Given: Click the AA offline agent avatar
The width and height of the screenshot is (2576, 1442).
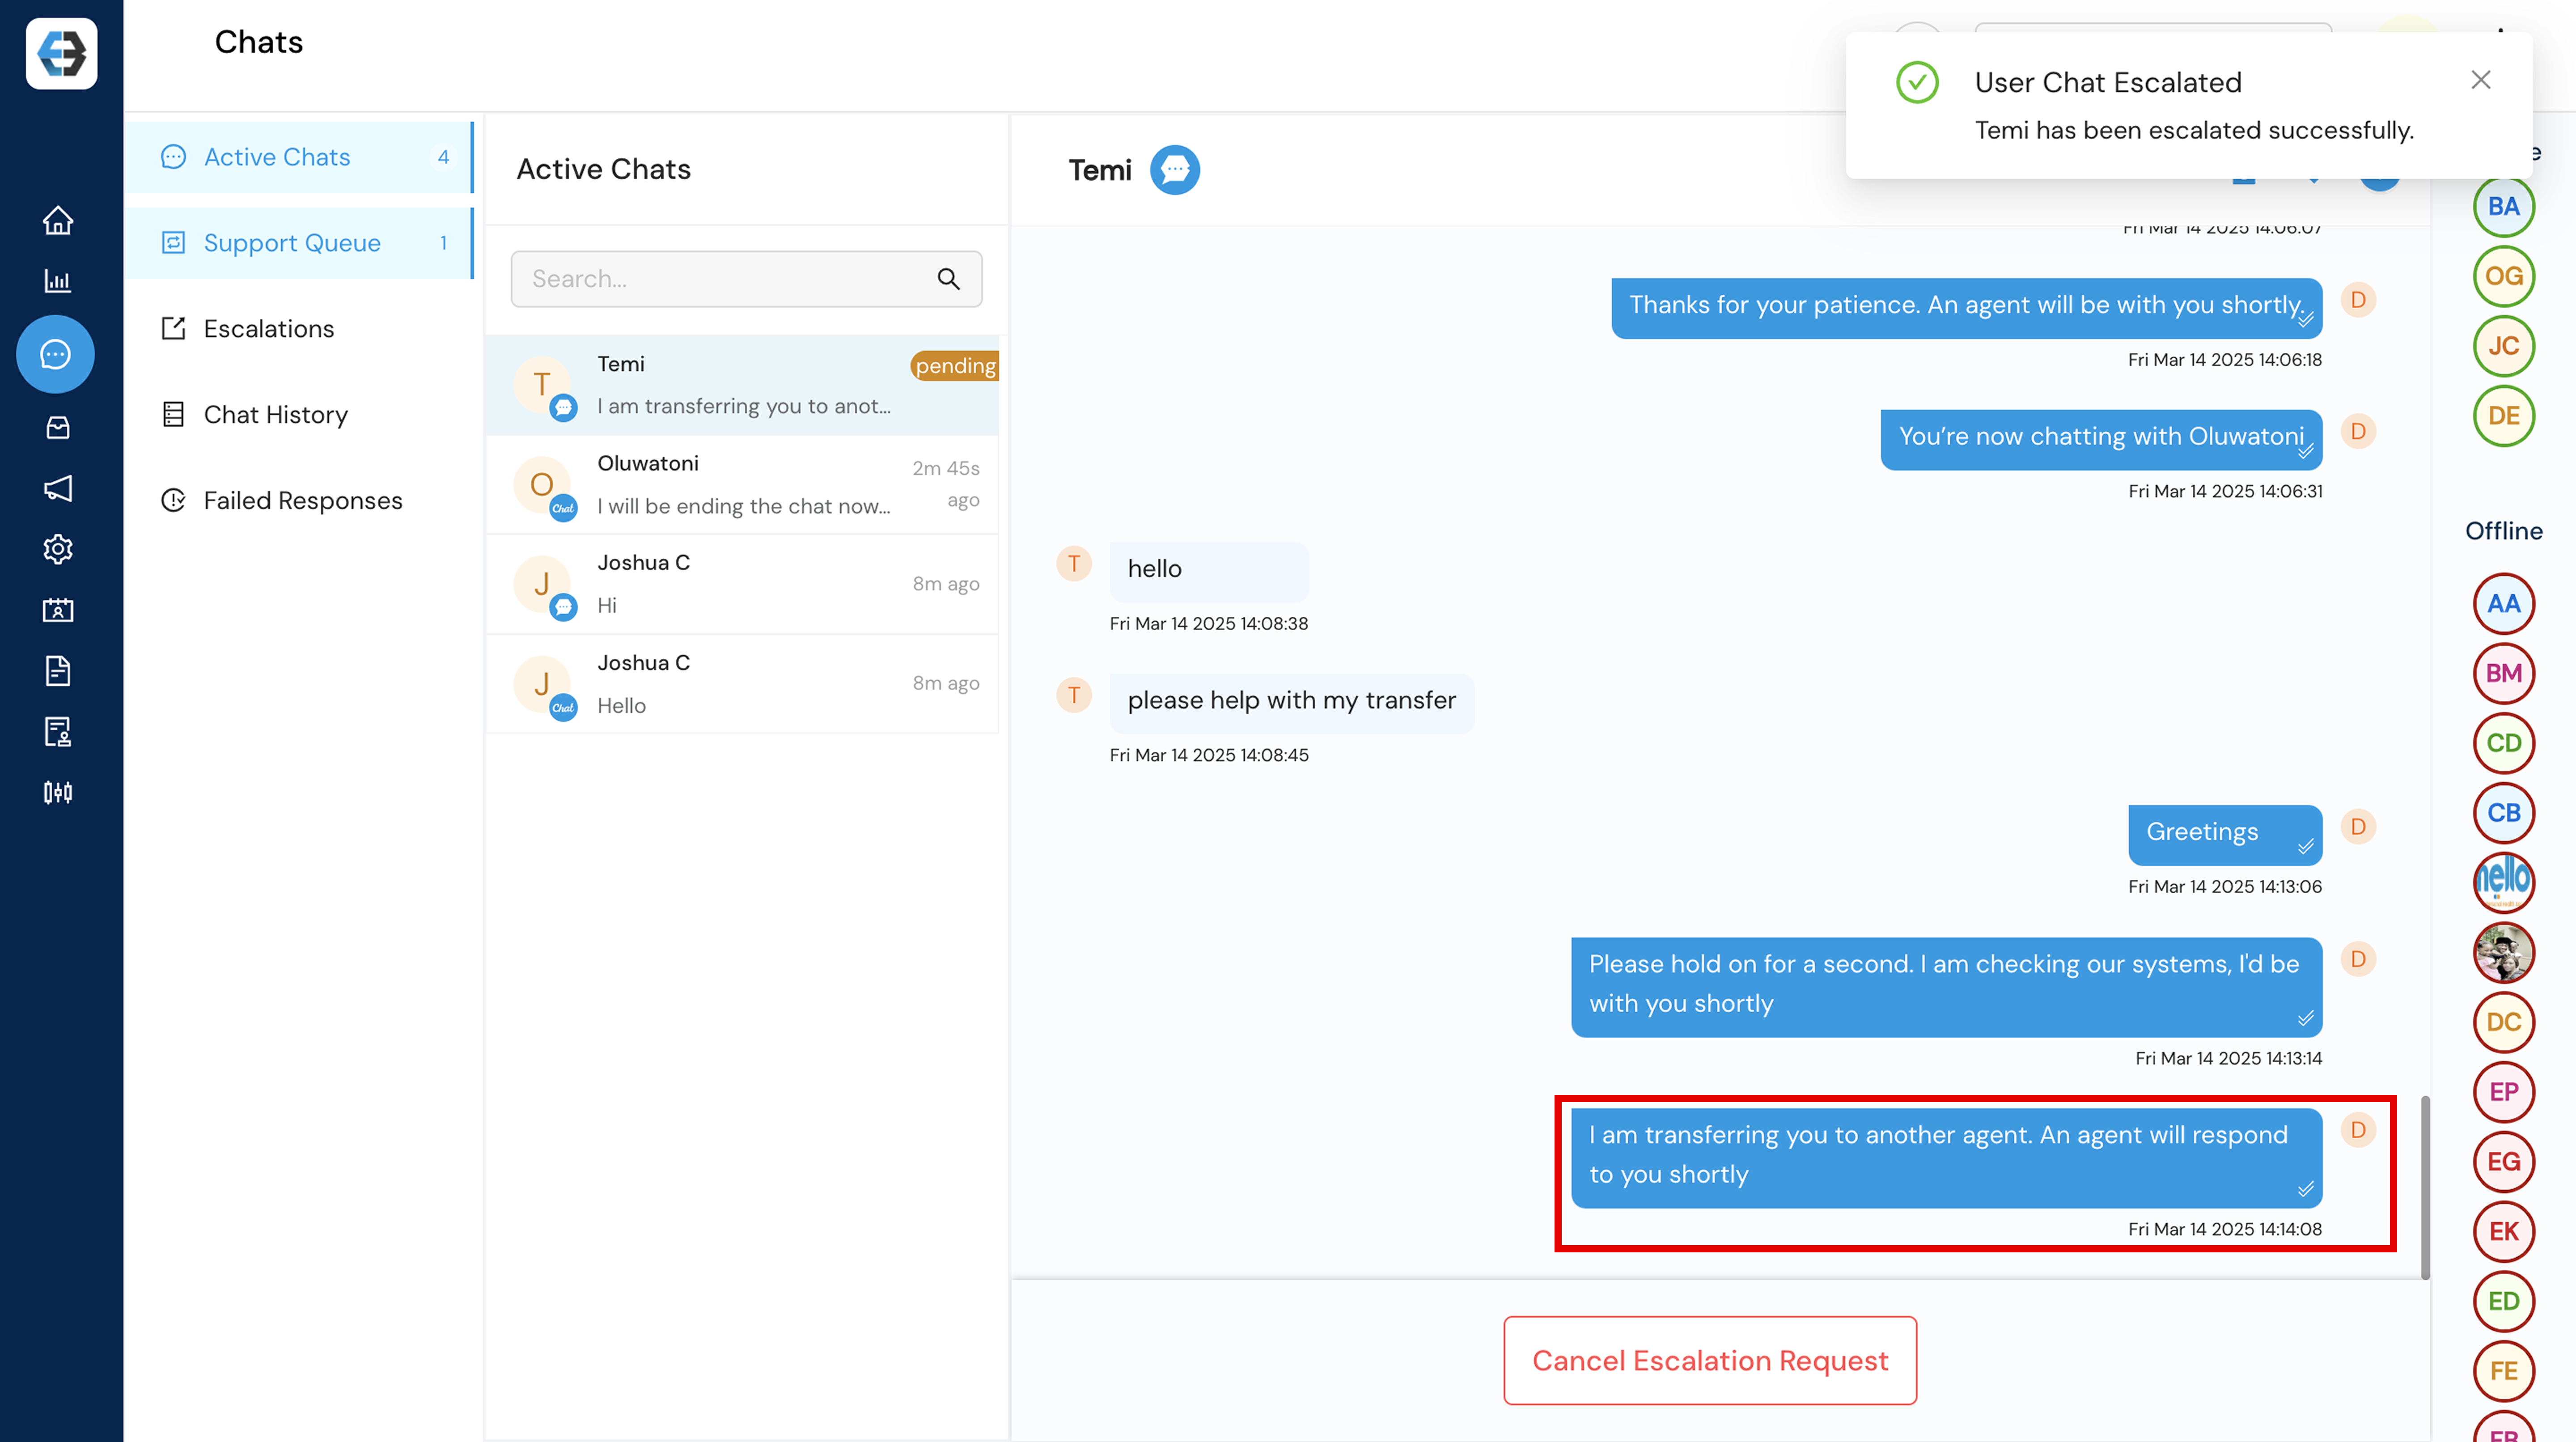Looking at the screenshot, I should [2503, 604].
